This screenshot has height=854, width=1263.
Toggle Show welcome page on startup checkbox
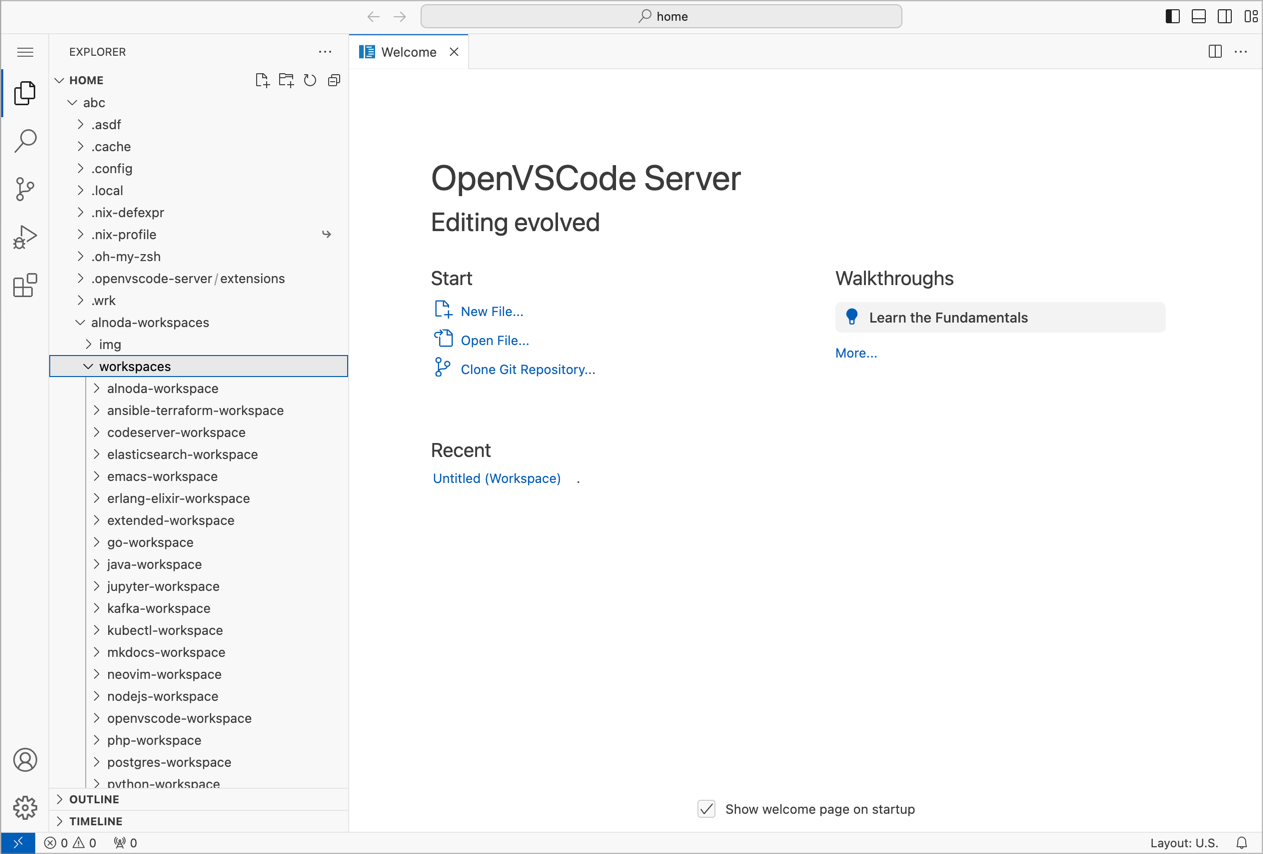pos(707,809)
